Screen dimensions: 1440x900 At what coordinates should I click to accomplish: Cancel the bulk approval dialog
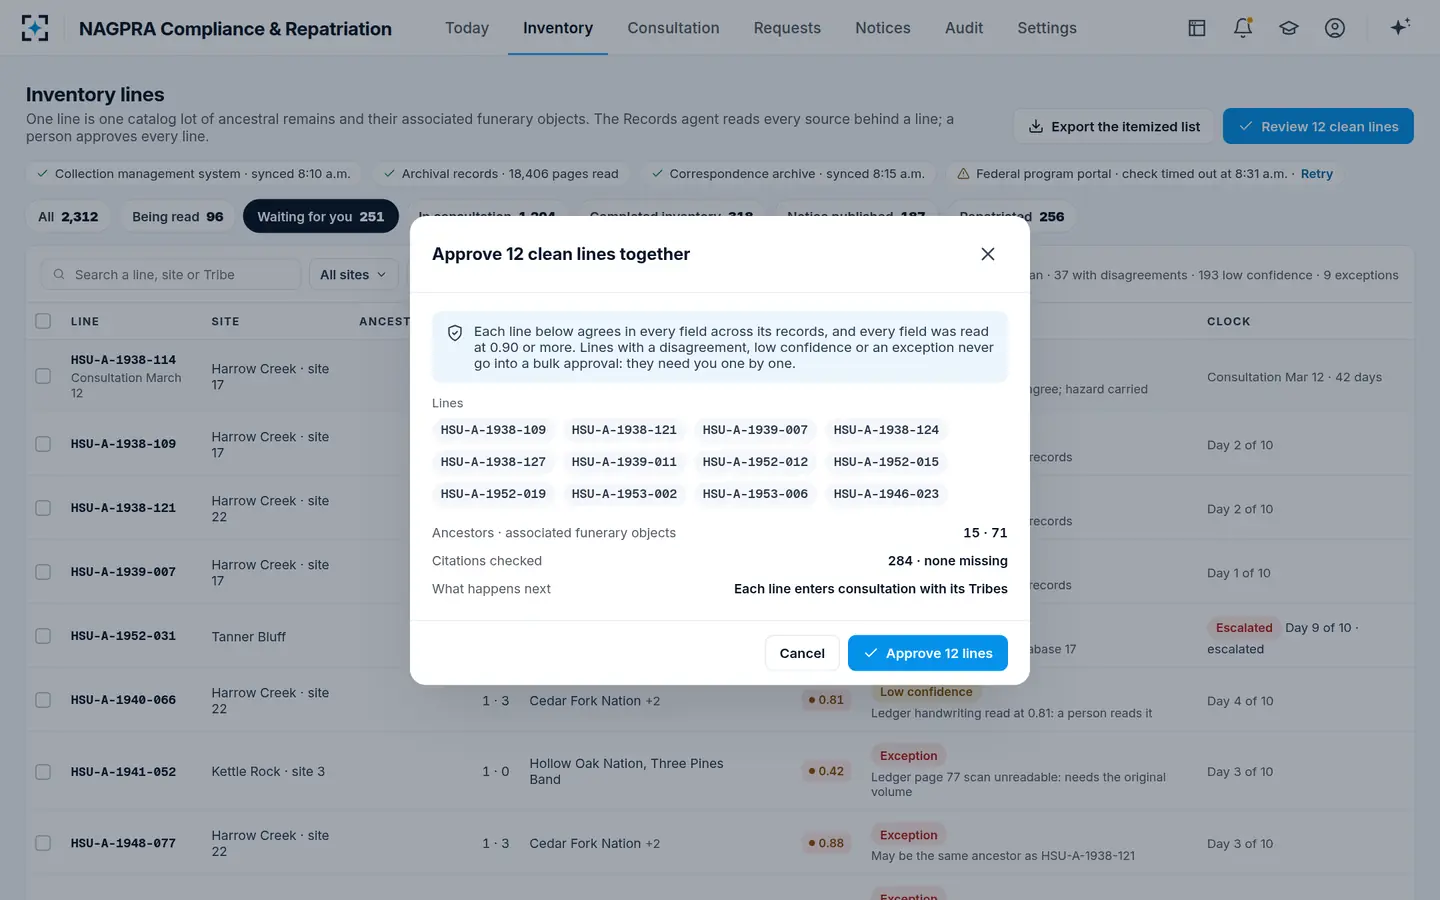pyautogui.click(x=802, y=653)
